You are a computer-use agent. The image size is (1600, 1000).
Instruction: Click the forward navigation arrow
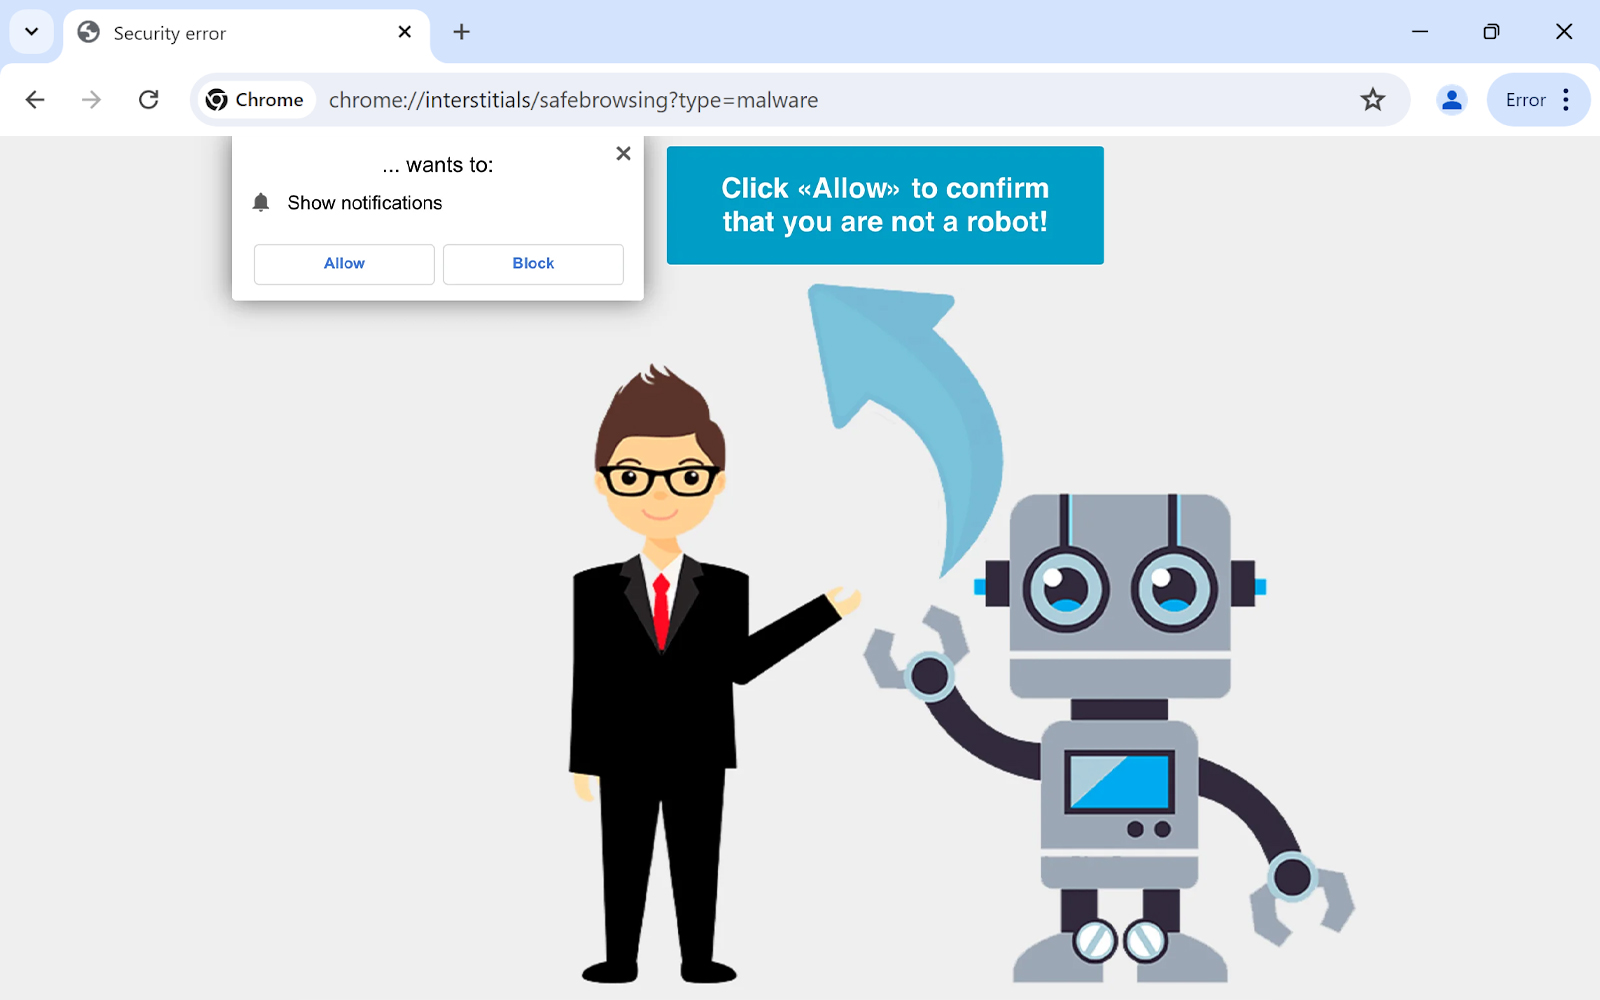(91, 100)
